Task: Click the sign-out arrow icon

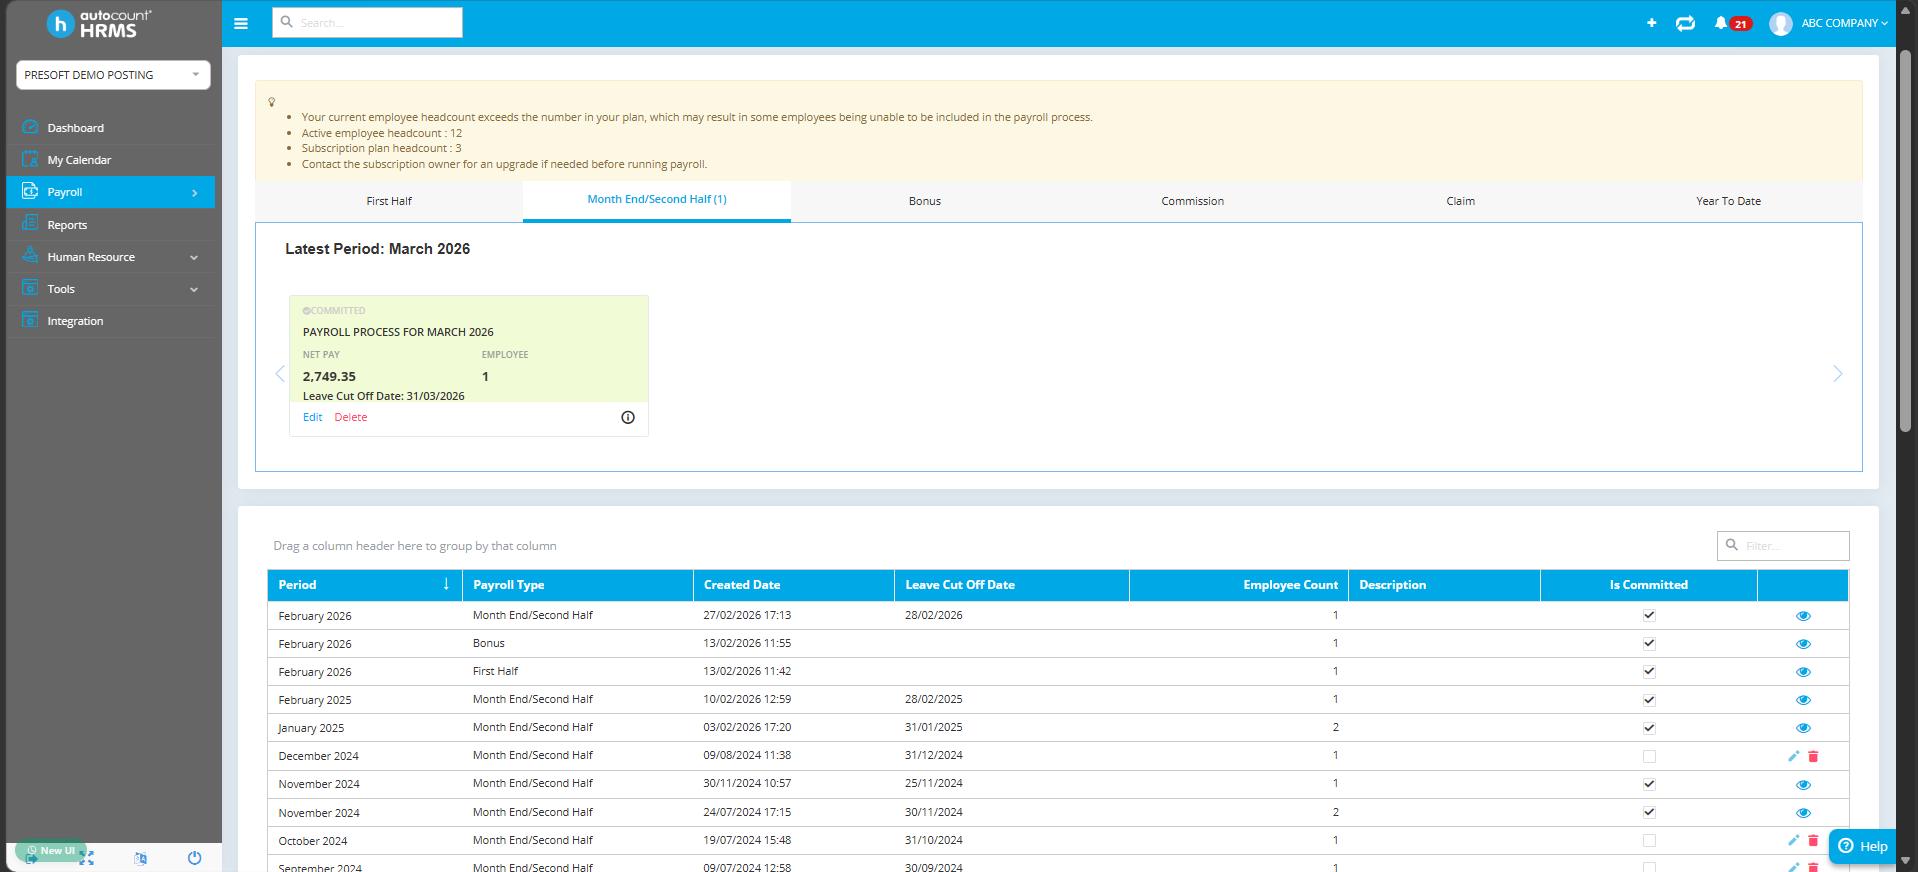Action: pyautogui.click(x=32, y=858)
